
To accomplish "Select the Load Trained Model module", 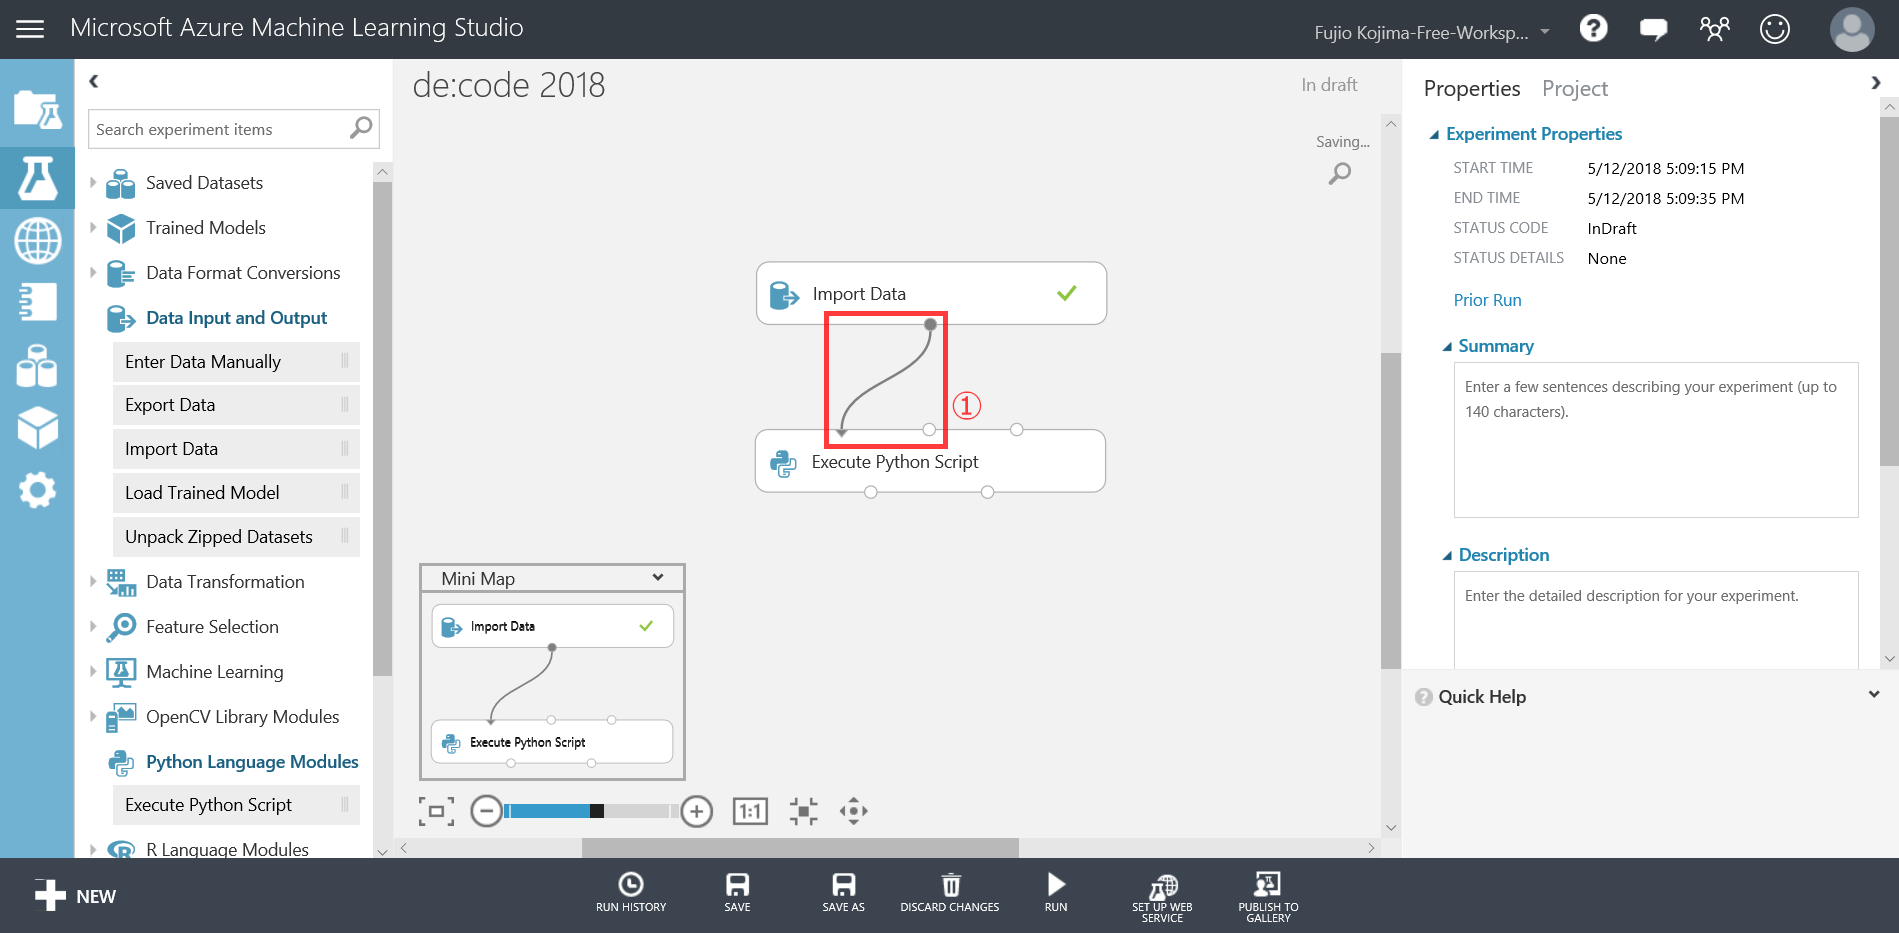I will pyautogui.click(x=236, y=492).
